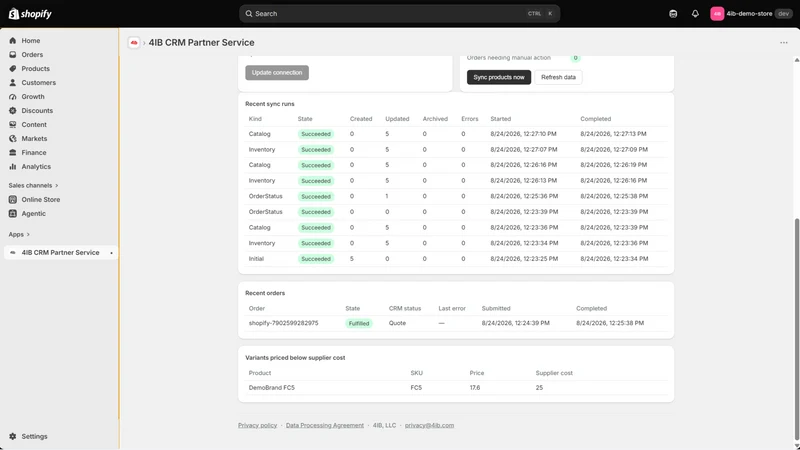Click the Initial sync run row
Viewport: 800px width, 450px height.
pyautogui.click(x=456, y=259)
